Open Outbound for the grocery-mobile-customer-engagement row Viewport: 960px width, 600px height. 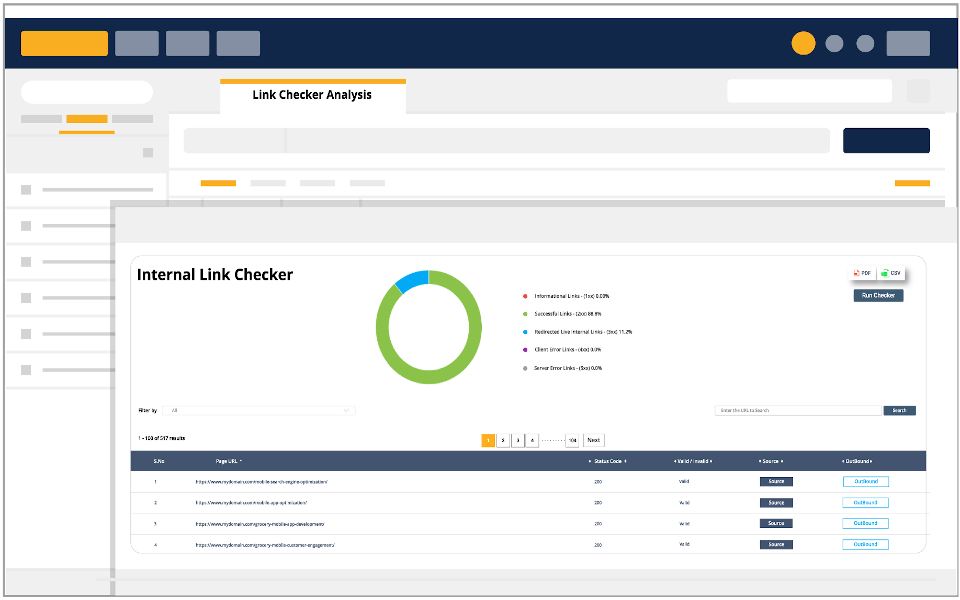pos(866,544)
